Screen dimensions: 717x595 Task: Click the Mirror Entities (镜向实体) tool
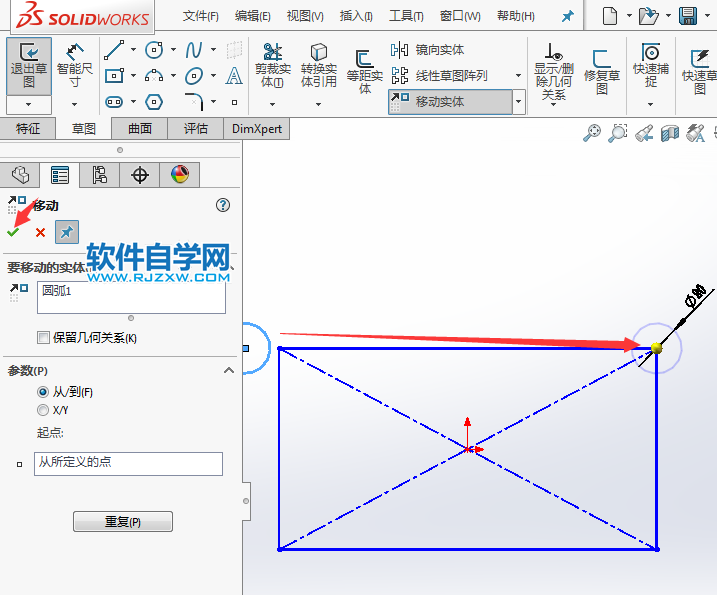click(428, 50)
